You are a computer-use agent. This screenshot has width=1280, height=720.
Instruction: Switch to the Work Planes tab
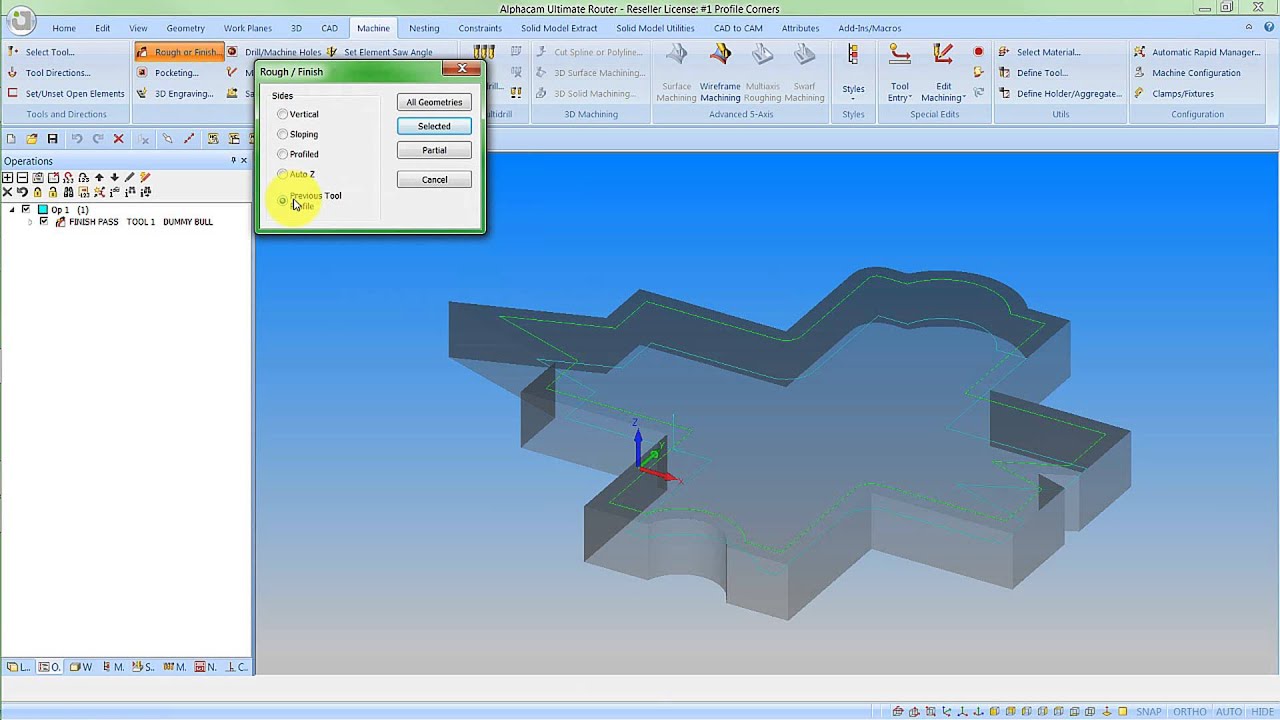pyautogui.click(x=248, y=28)
